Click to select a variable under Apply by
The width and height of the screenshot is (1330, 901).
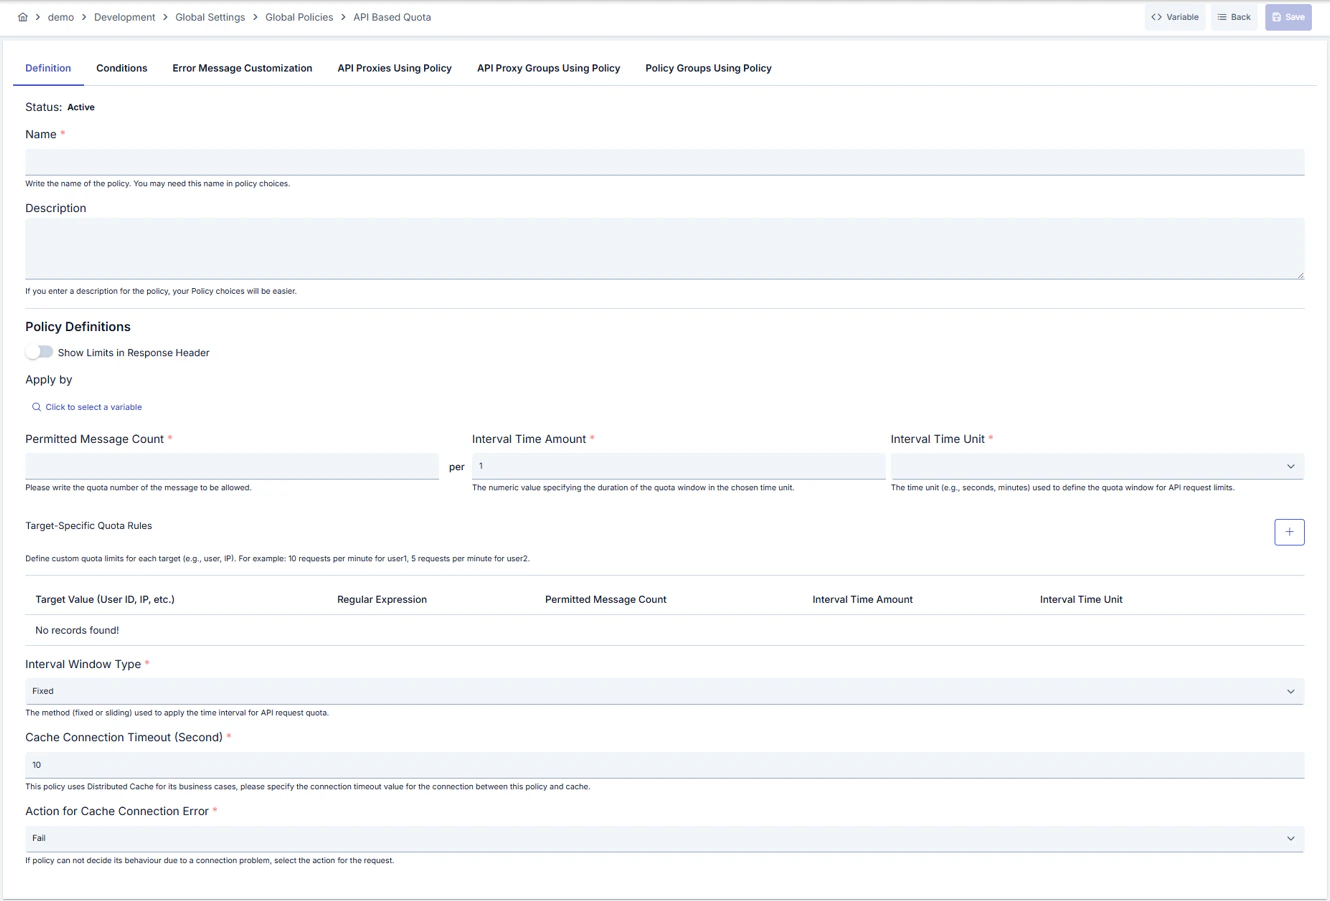tap(92, 407)
